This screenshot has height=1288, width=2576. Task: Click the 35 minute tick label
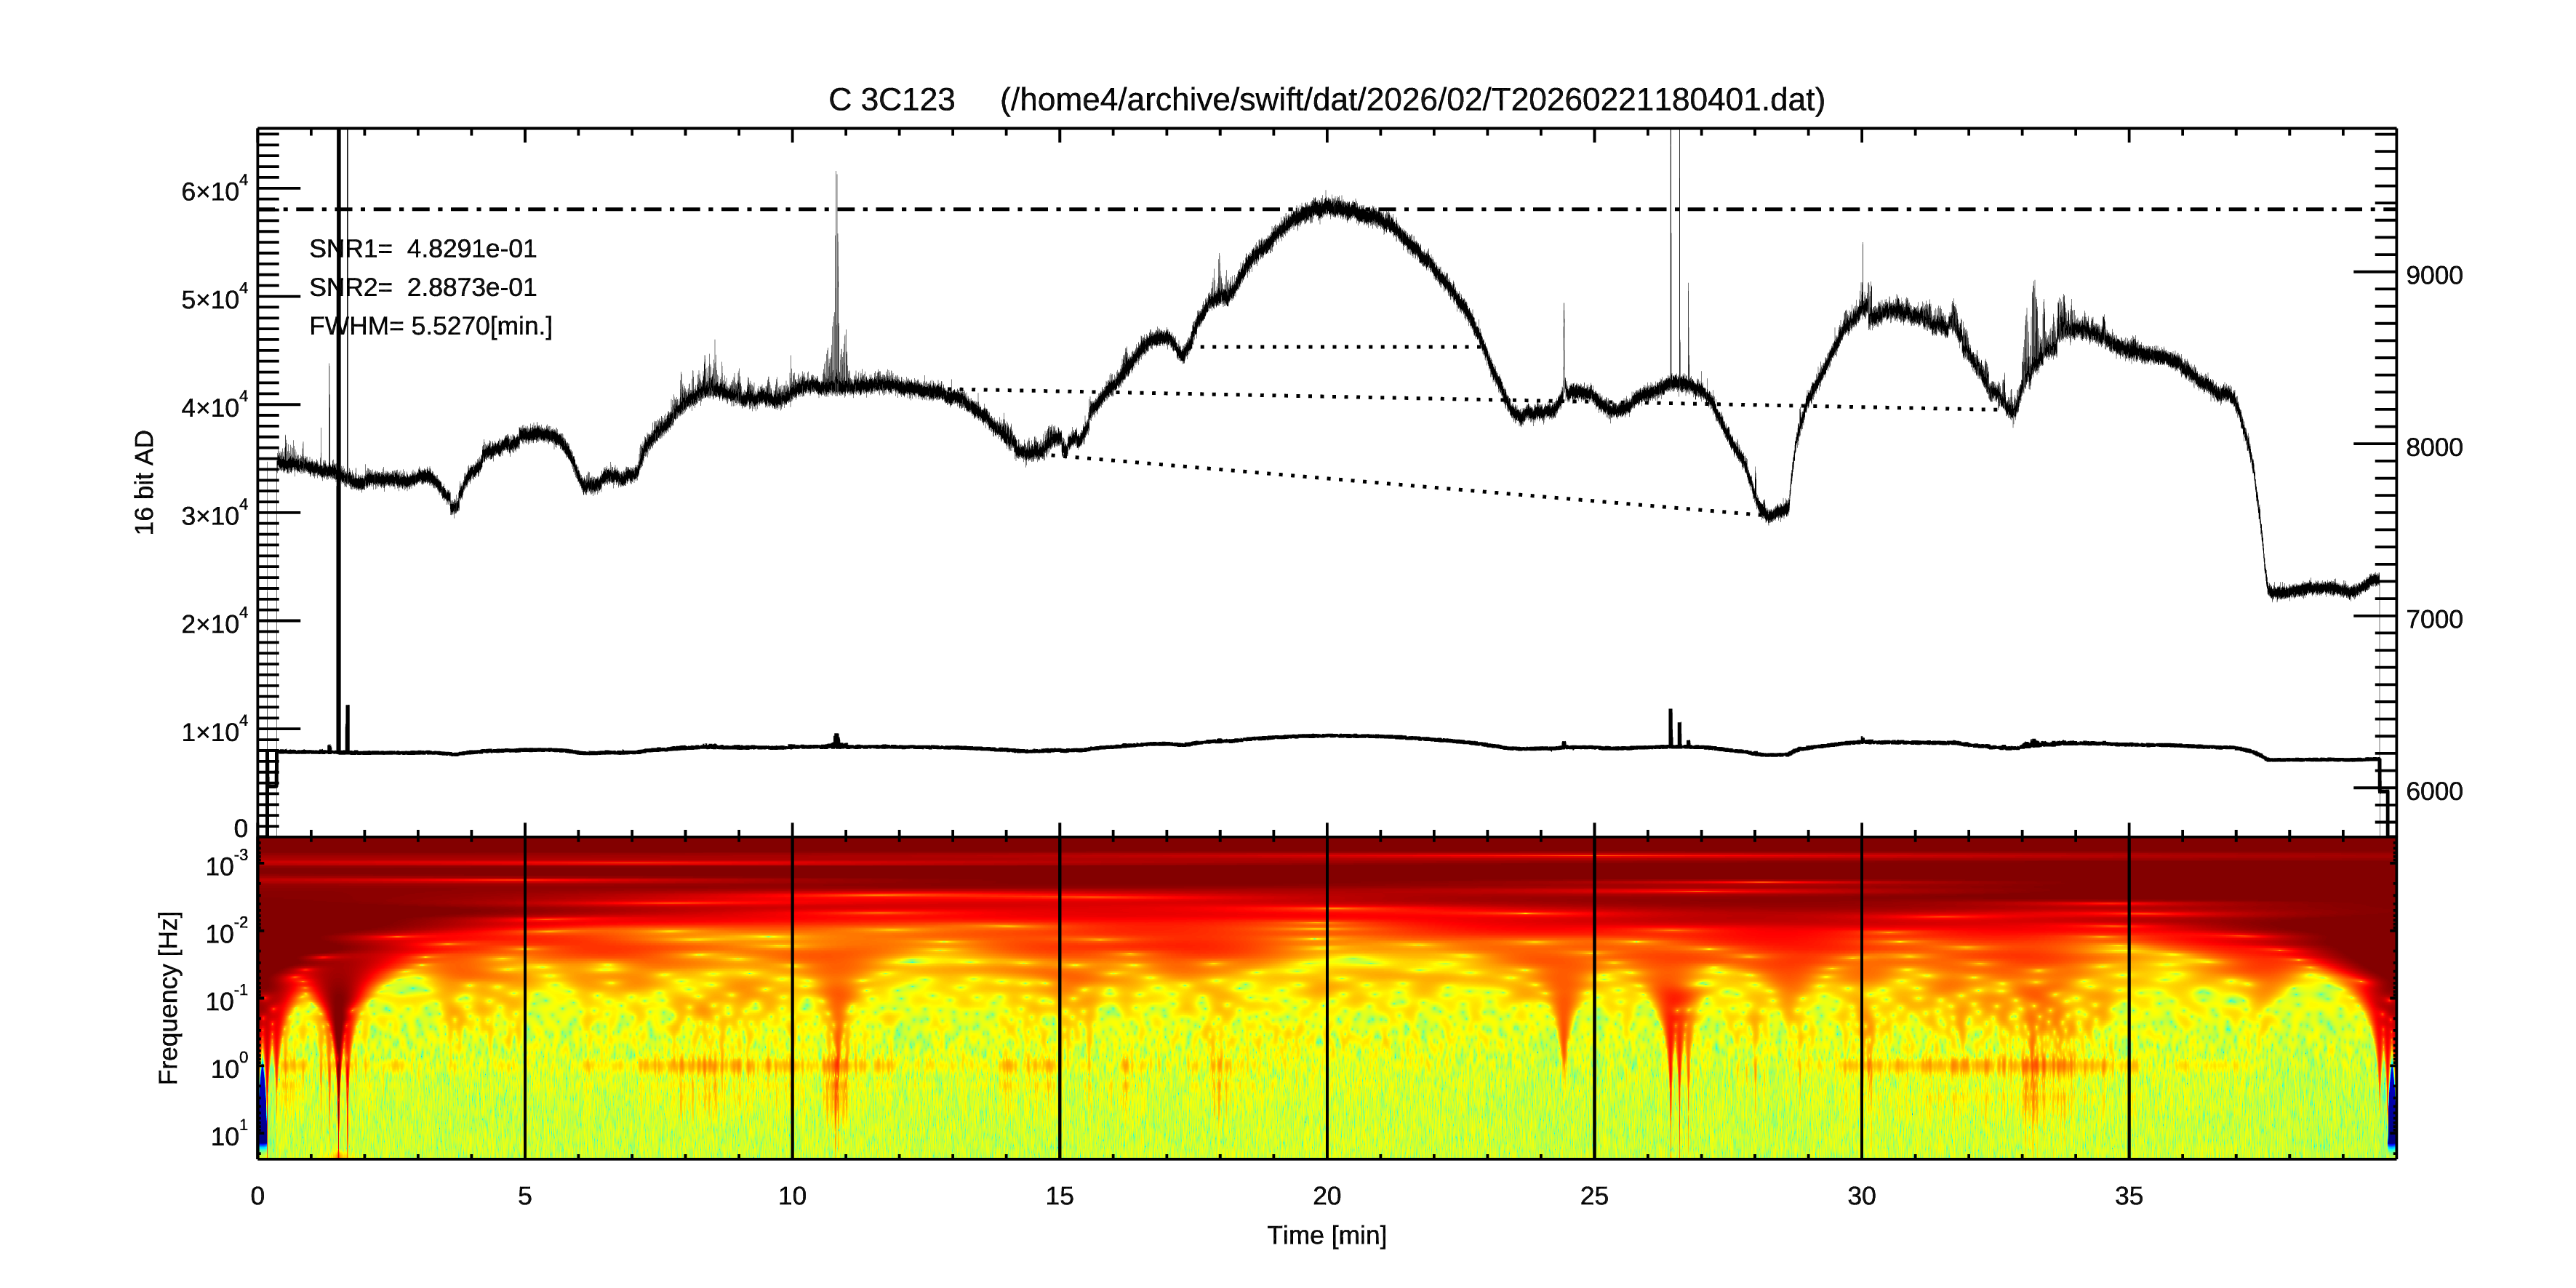2128,1196
